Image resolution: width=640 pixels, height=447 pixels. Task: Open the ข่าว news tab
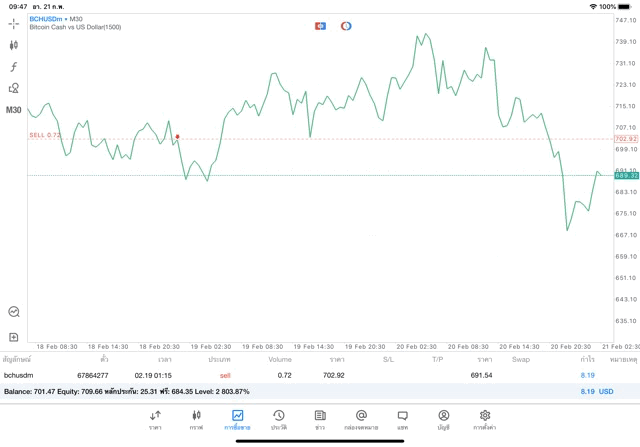pos(319,419)
